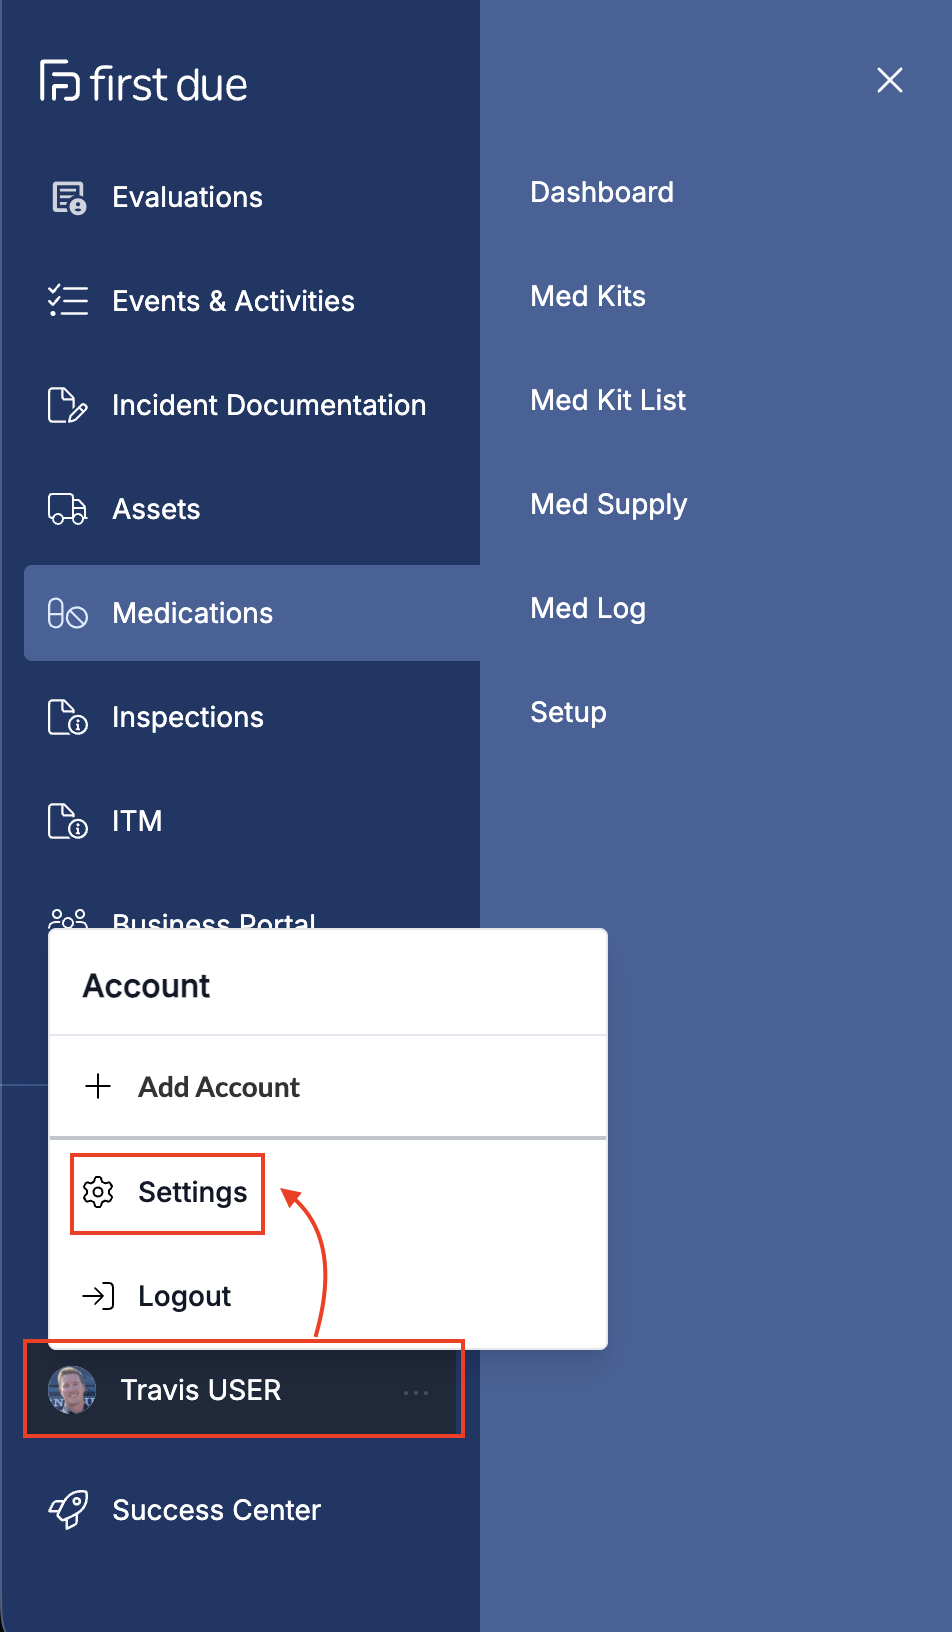Screen dimensions: 952x1632
Task: Click the ITM document icon
Action: (x=68, y=821)
